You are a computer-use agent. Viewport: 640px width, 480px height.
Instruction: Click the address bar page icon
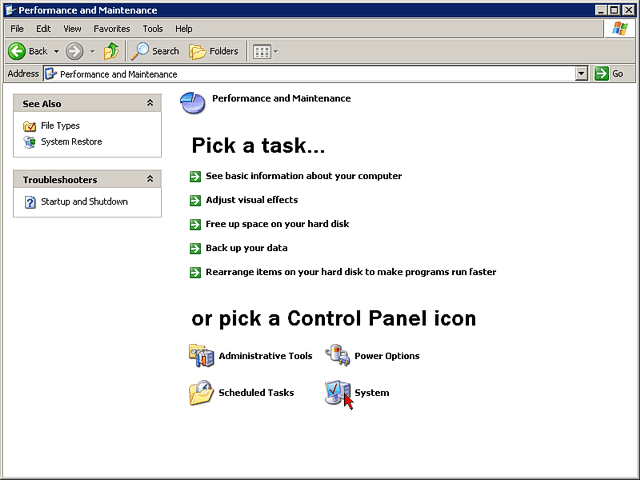(x=51, y=74)
